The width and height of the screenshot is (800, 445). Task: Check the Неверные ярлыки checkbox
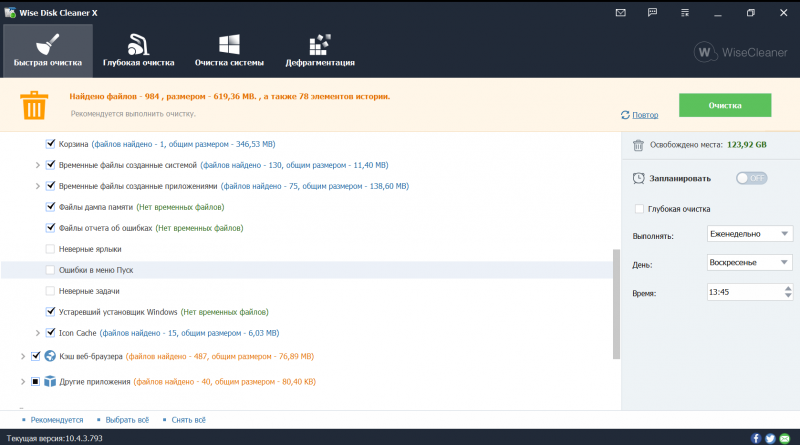pyautogui.click(x=50, y=249)
